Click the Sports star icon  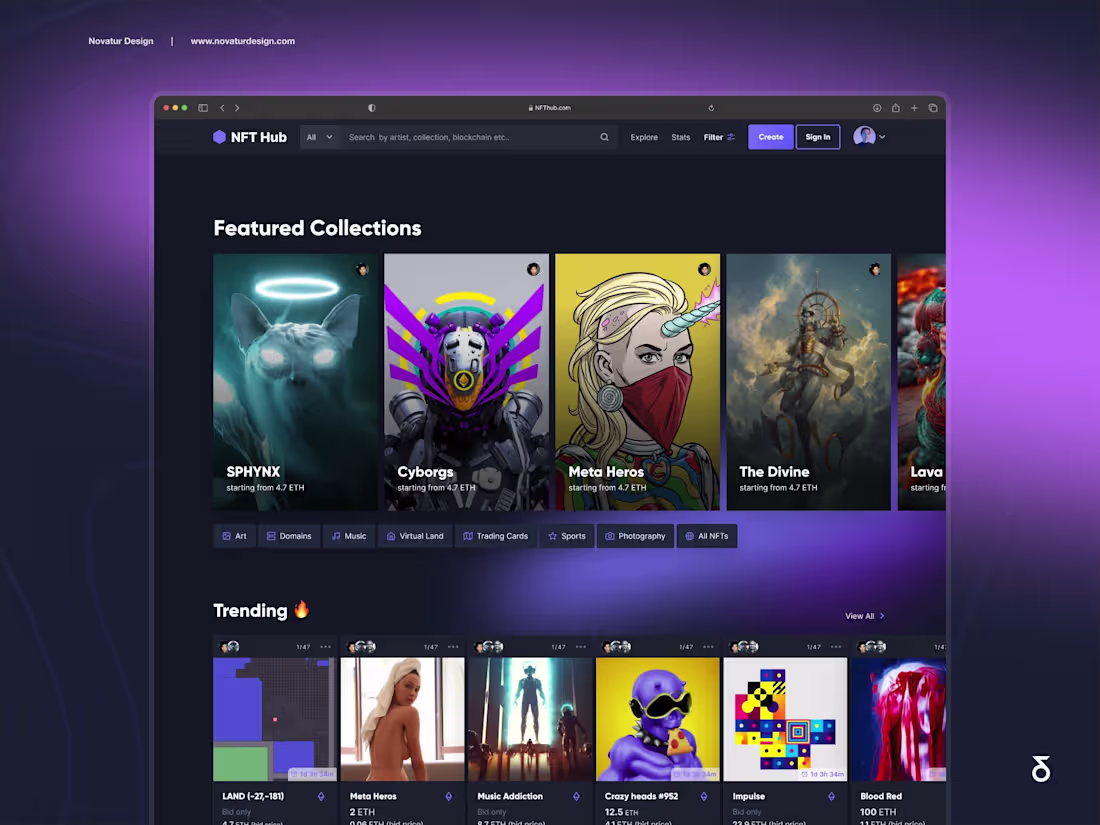click(x=553, y=536)
